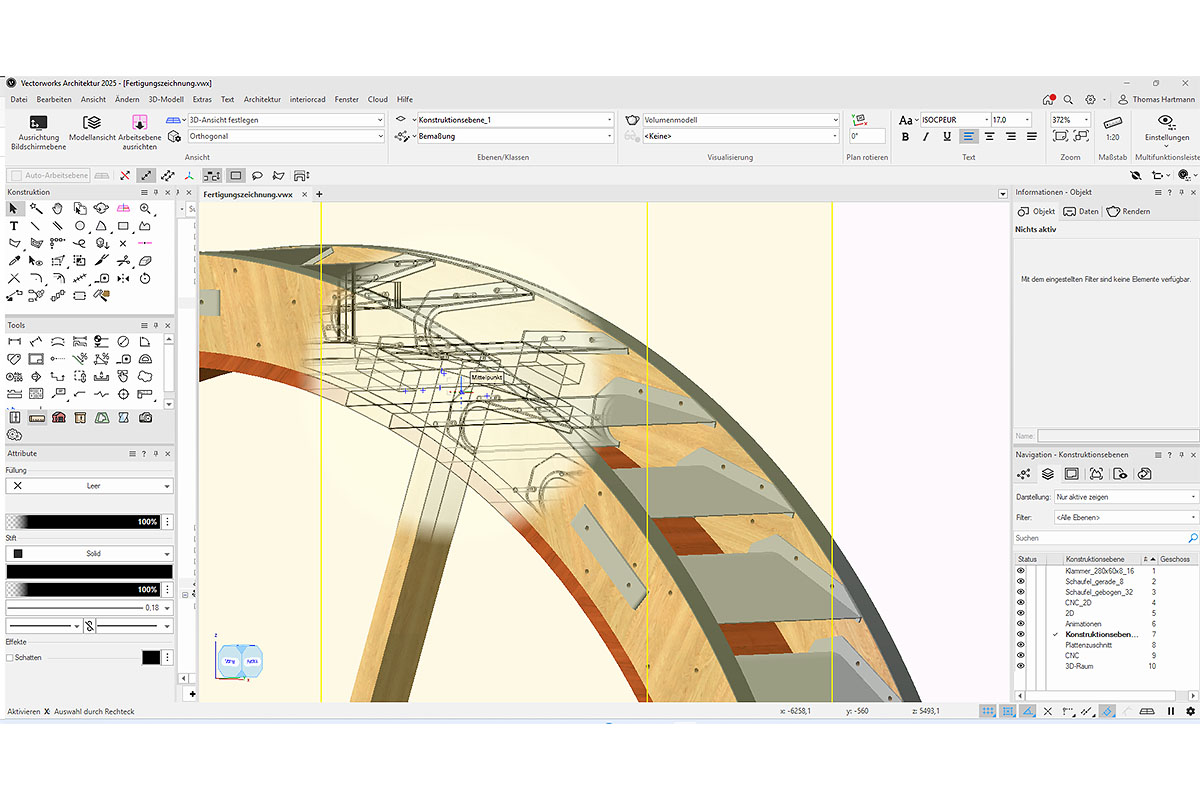Toggle visibility of the CNC_2D layer
This screenshot has height=800, width=1200.
click(1021, 603)
